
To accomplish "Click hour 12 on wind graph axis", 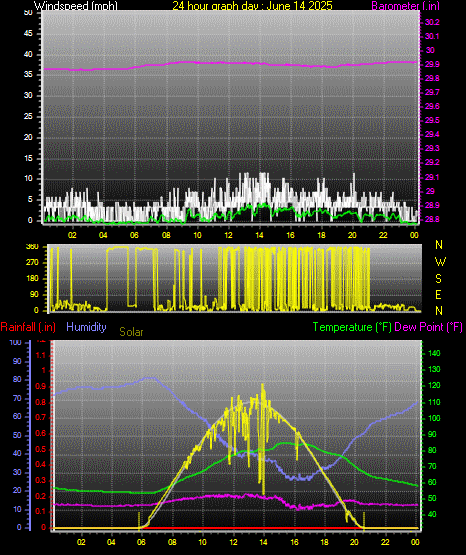I will [228, 235].
